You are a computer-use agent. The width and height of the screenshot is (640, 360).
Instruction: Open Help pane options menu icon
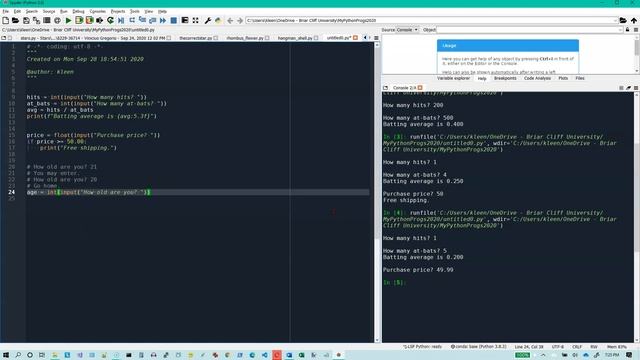pyautogui.click(x=636, y=30)
